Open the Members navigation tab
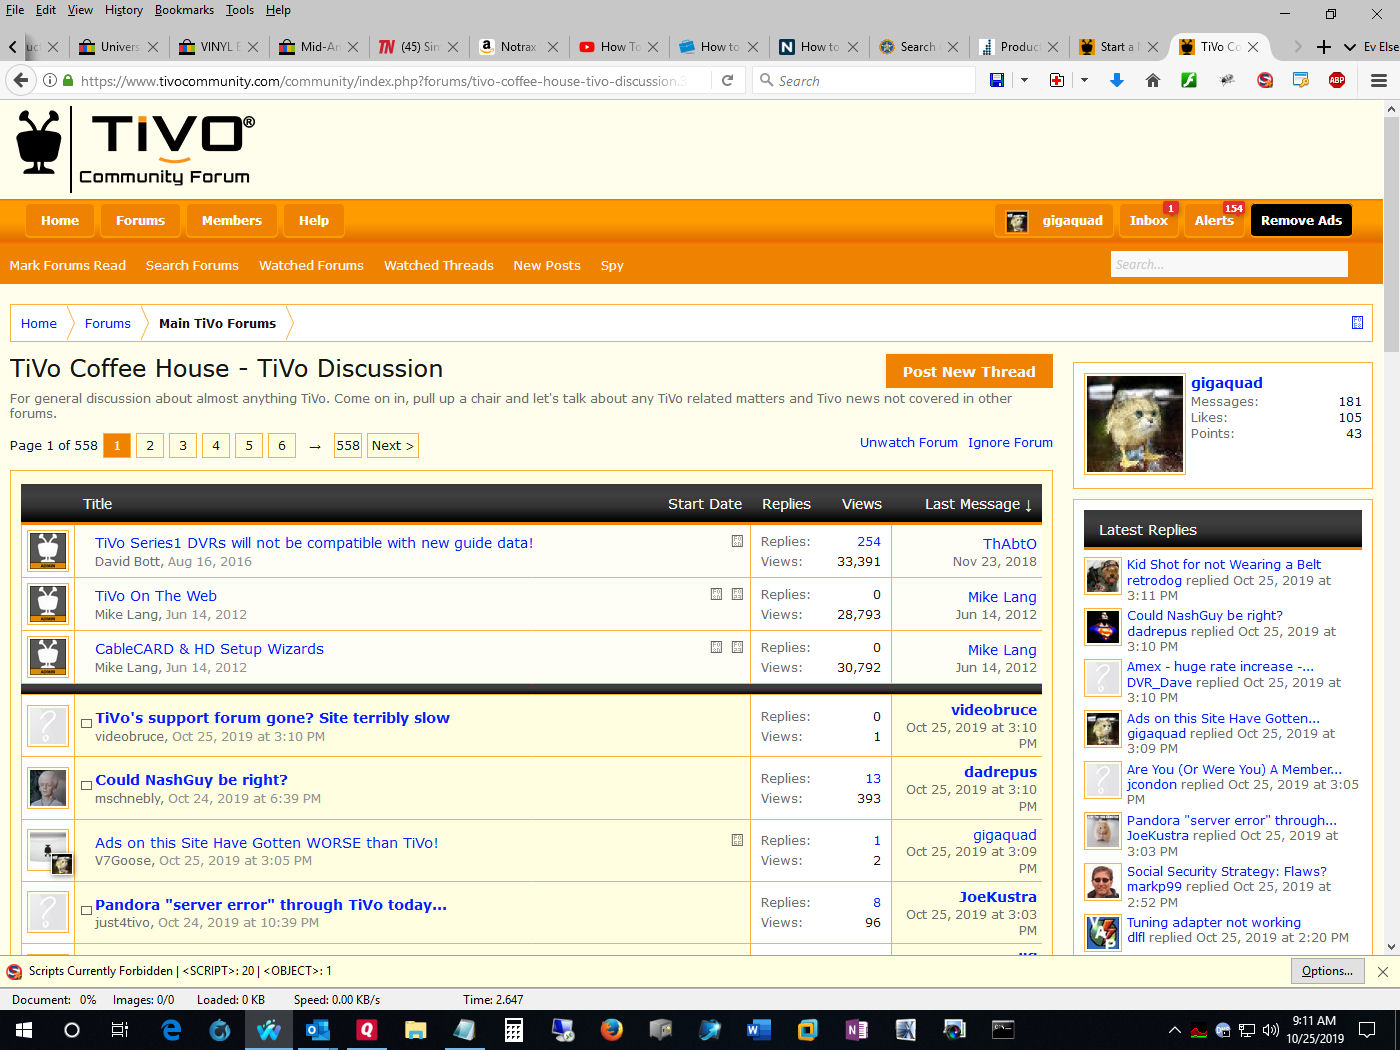The image size is (1400, 1050). (231, 221)
